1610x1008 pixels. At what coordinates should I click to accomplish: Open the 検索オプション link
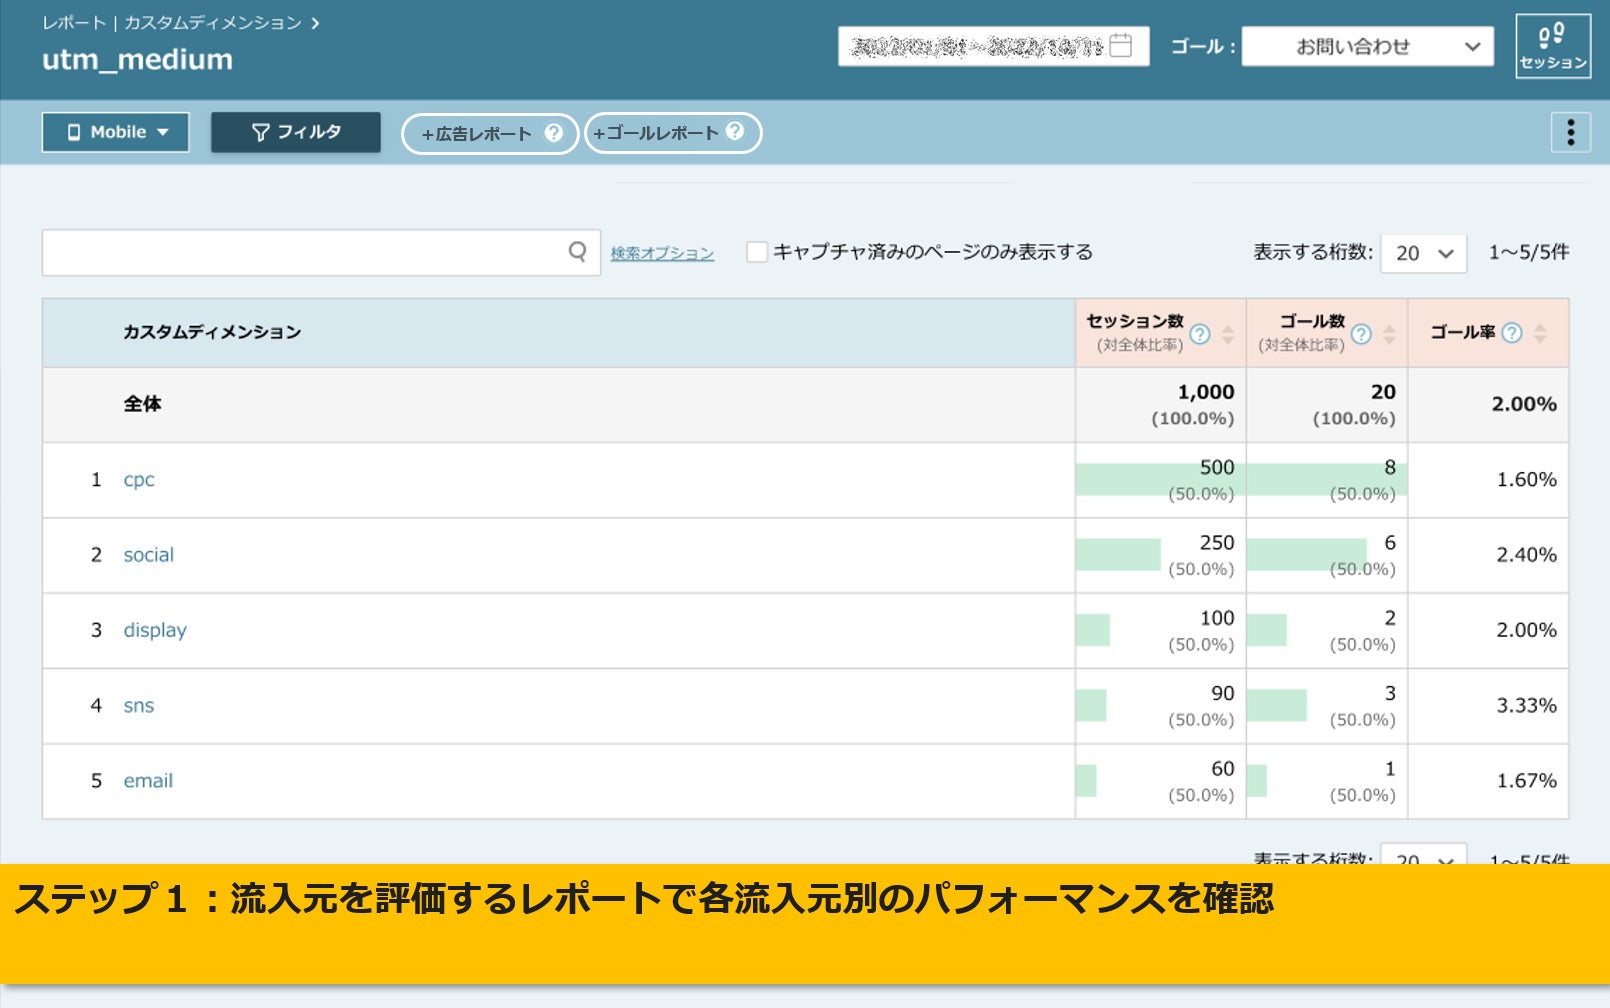point(662,253)
